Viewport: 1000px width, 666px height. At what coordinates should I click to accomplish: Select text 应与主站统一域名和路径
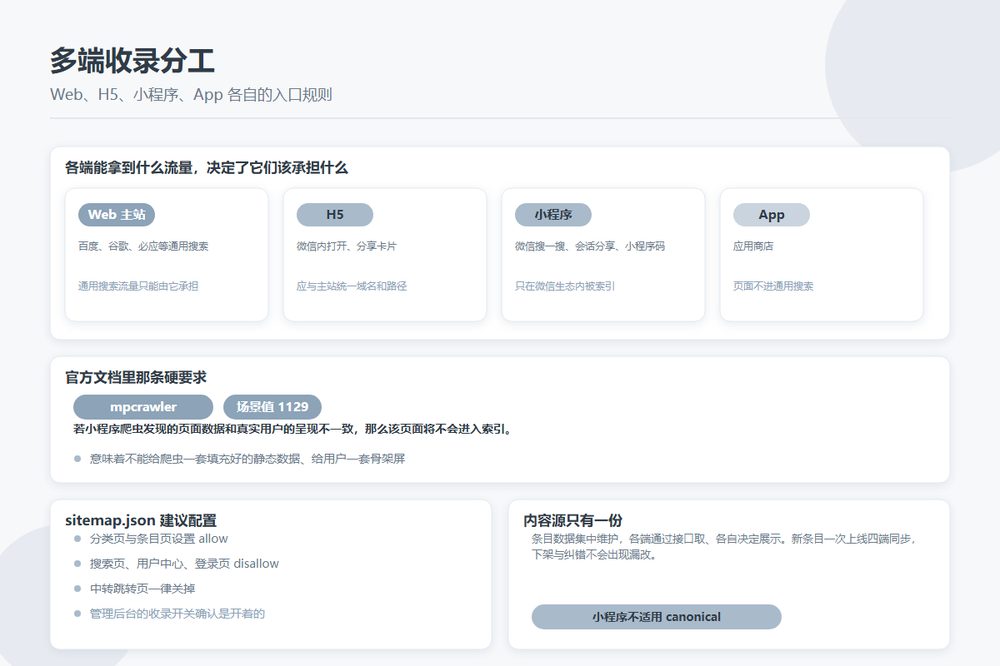pyautogui.click(x=351, y=286)
